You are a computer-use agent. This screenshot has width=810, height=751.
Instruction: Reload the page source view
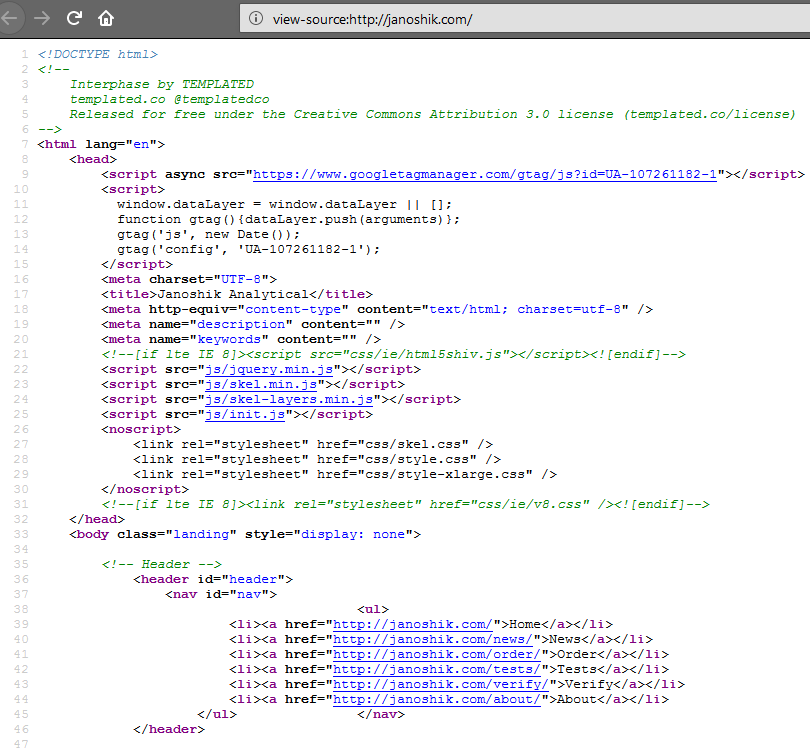74,18
